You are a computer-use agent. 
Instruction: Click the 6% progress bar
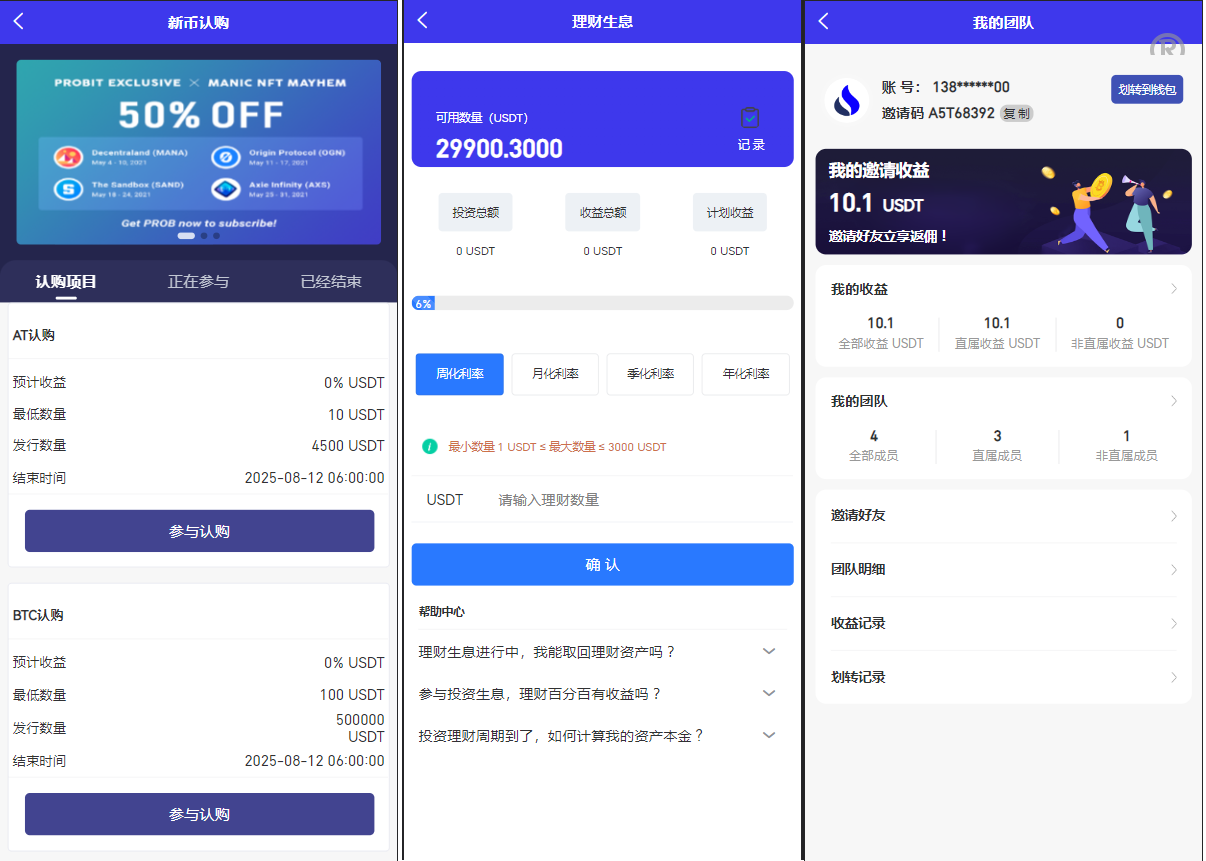pyautogui.click(x=602, y=303)
